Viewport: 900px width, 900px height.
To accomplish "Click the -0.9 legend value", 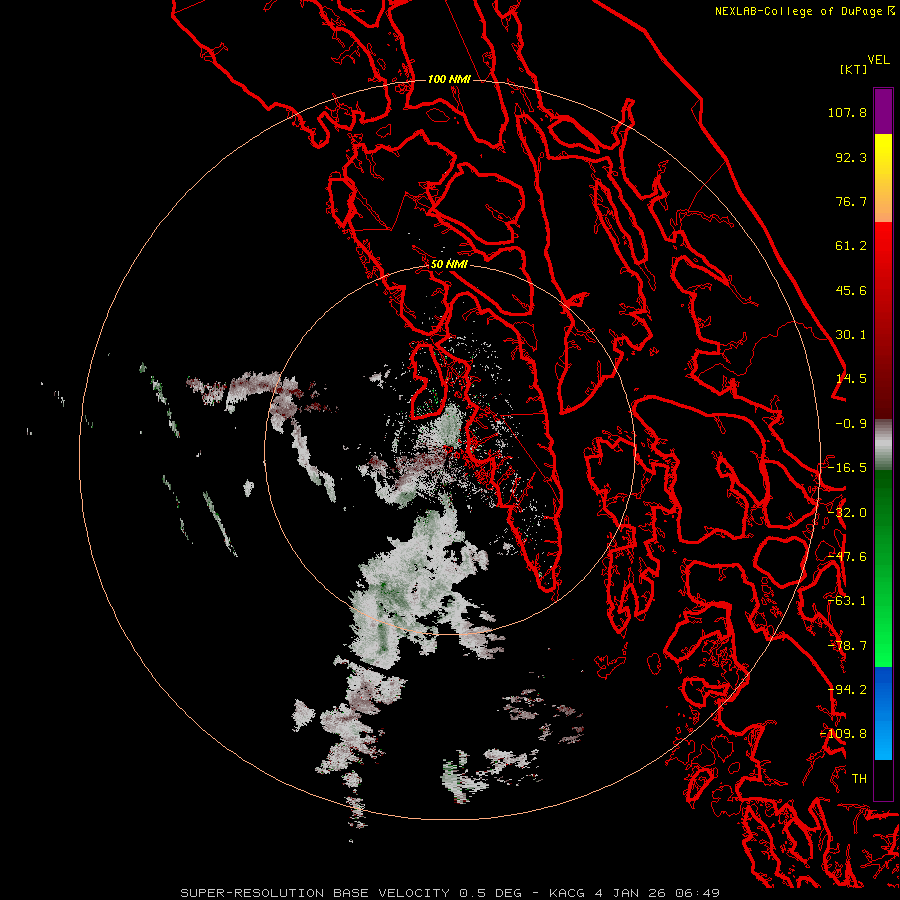I will (851, 424).
